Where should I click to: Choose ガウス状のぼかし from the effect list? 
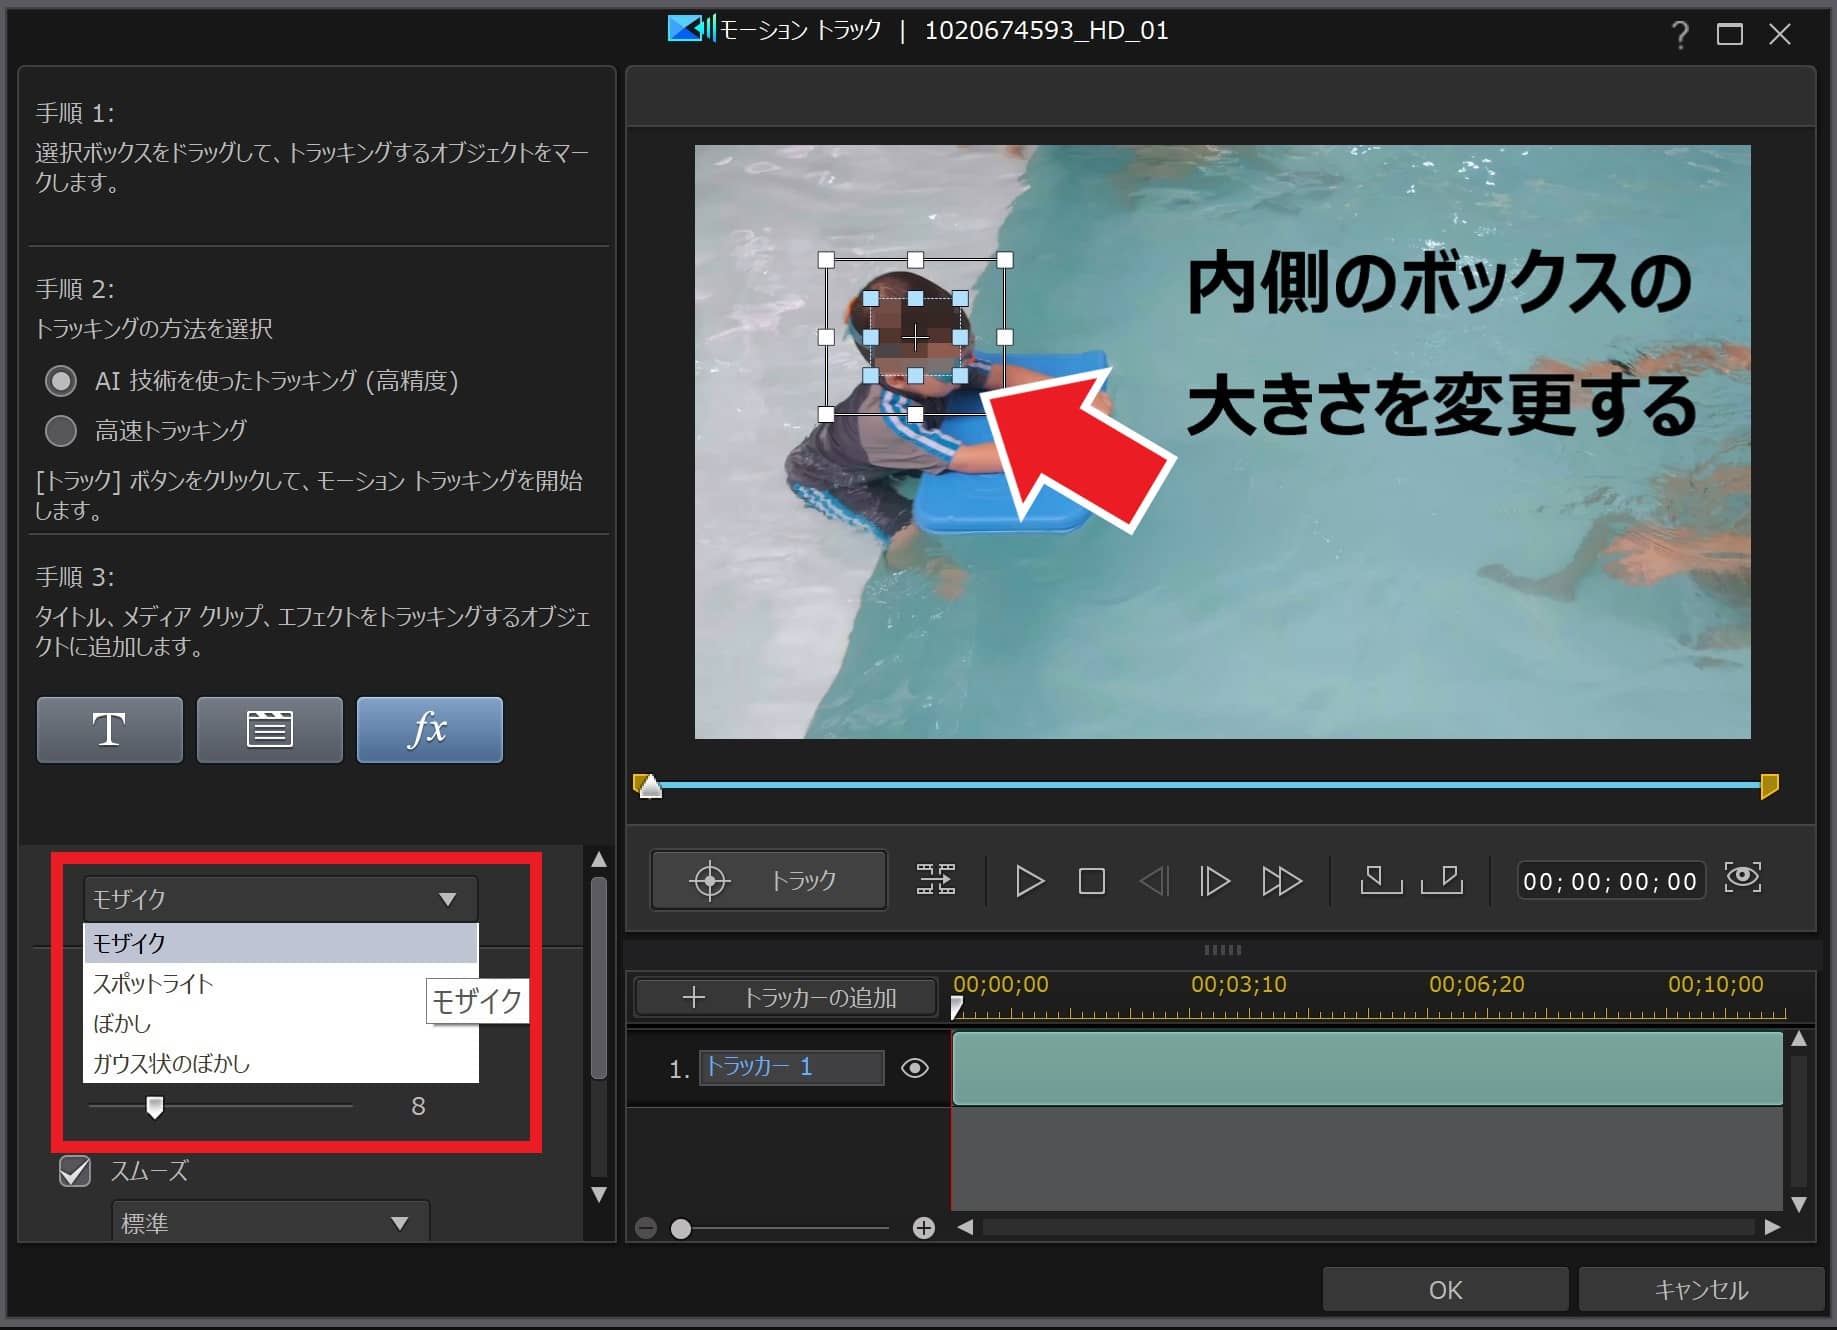point(171,1064)
